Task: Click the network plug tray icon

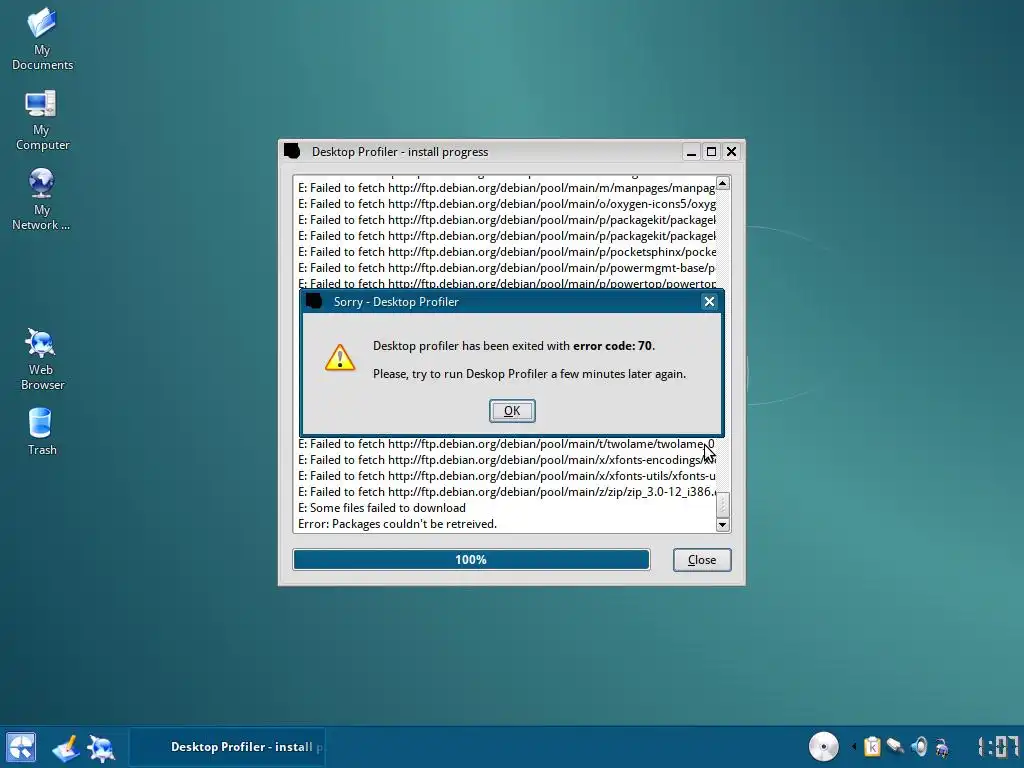Action: point(895,746)
